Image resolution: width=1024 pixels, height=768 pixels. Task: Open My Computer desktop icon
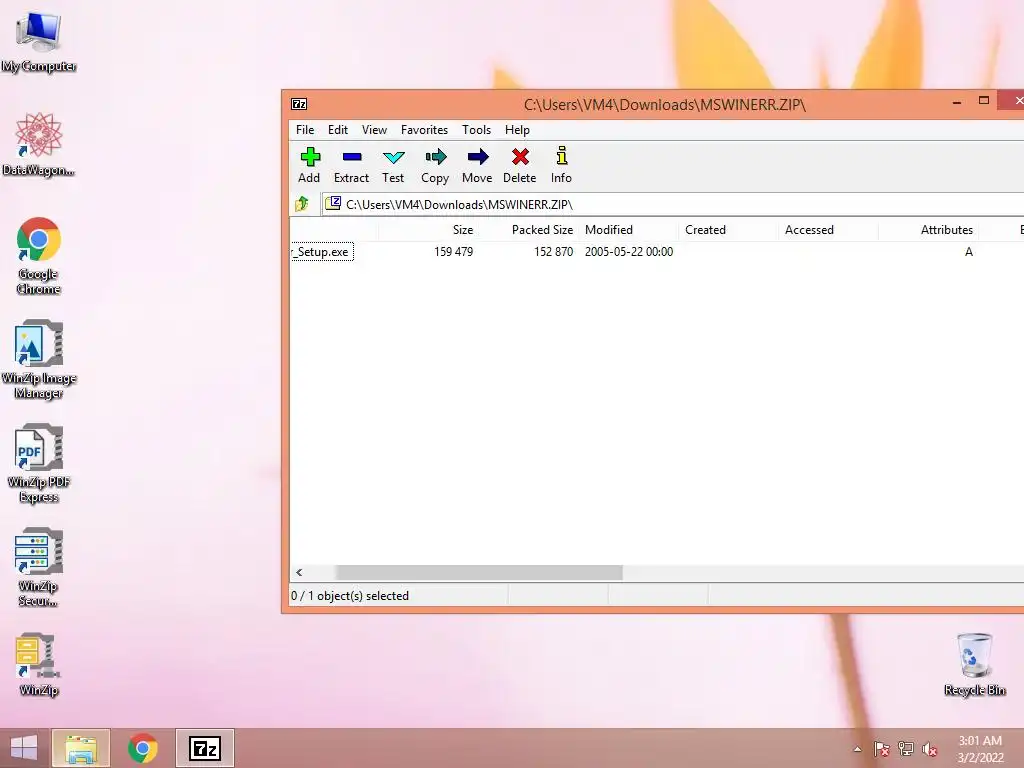point(39,42)
